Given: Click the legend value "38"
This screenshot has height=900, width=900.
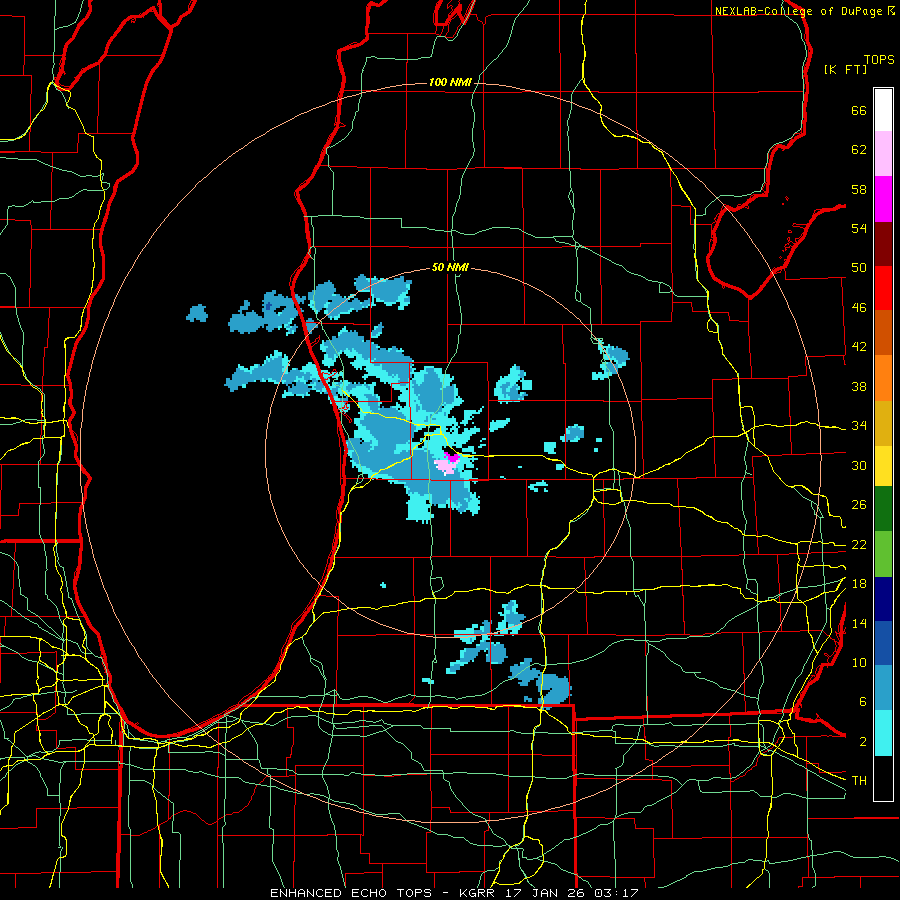Looking at the screenshot, I should tap(859, 386).
